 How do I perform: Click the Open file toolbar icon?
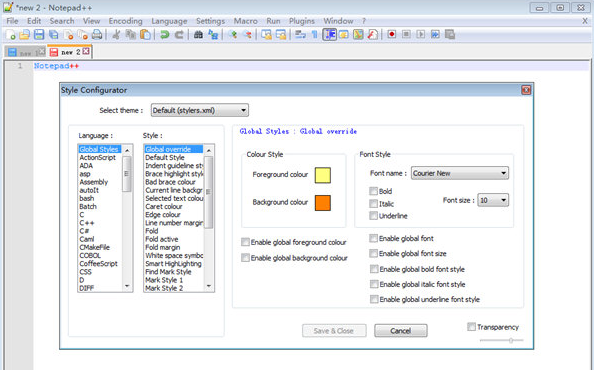25,35
